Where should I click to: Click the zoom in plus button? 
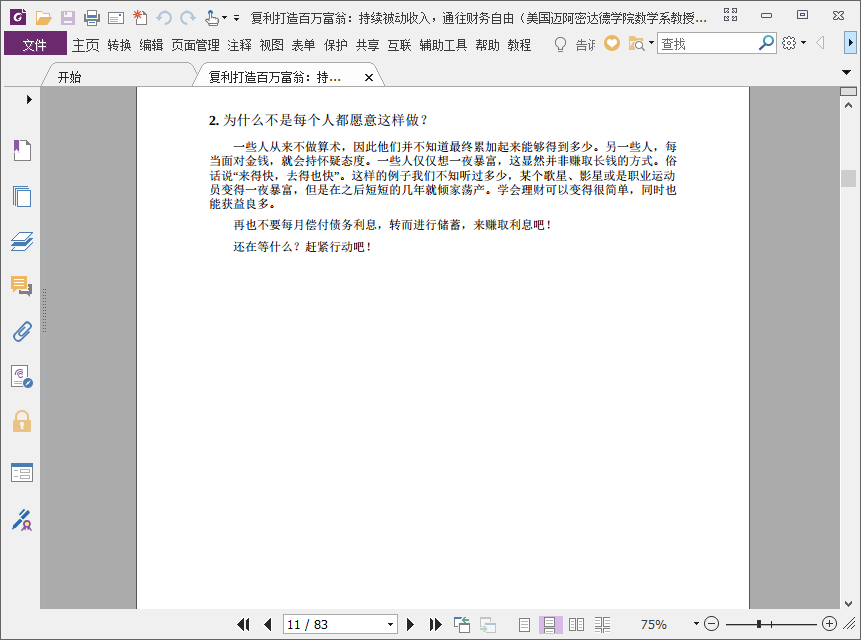(x=830, y=624)
